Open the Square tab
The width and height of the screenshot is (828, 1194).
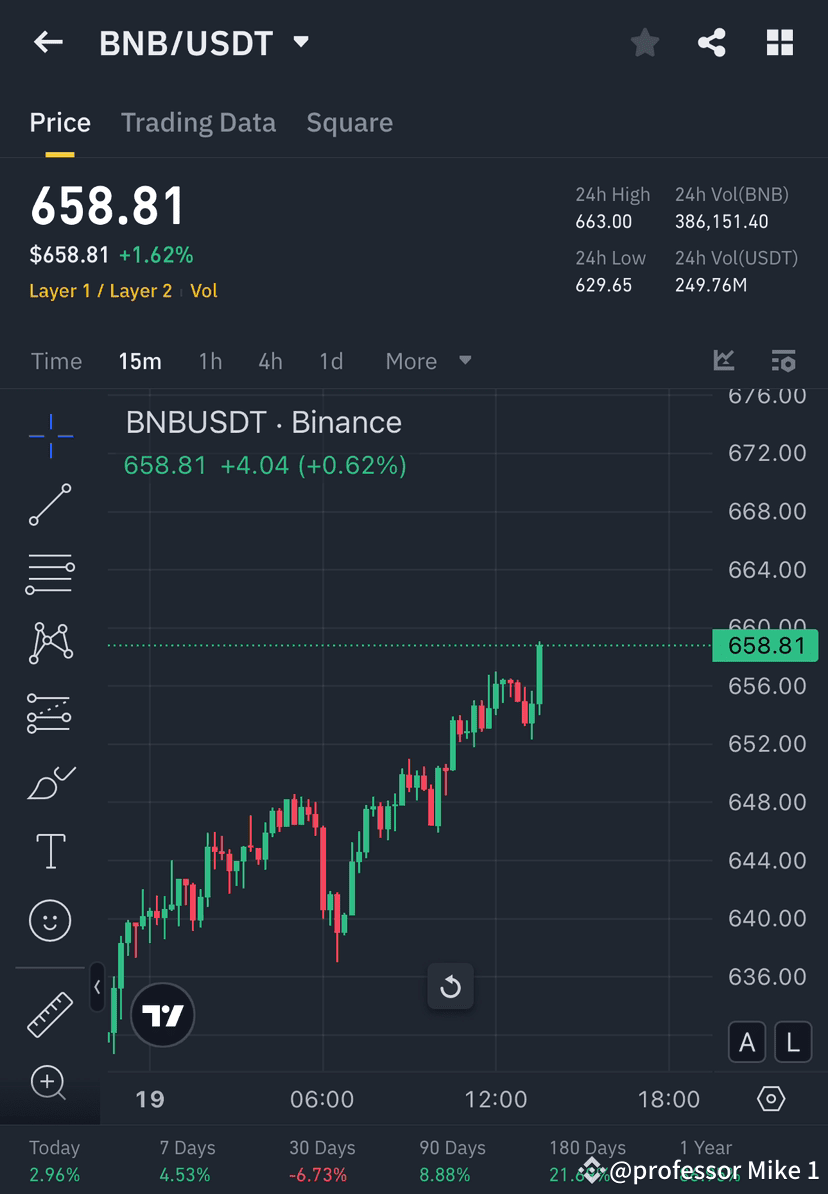click(349, 122)
